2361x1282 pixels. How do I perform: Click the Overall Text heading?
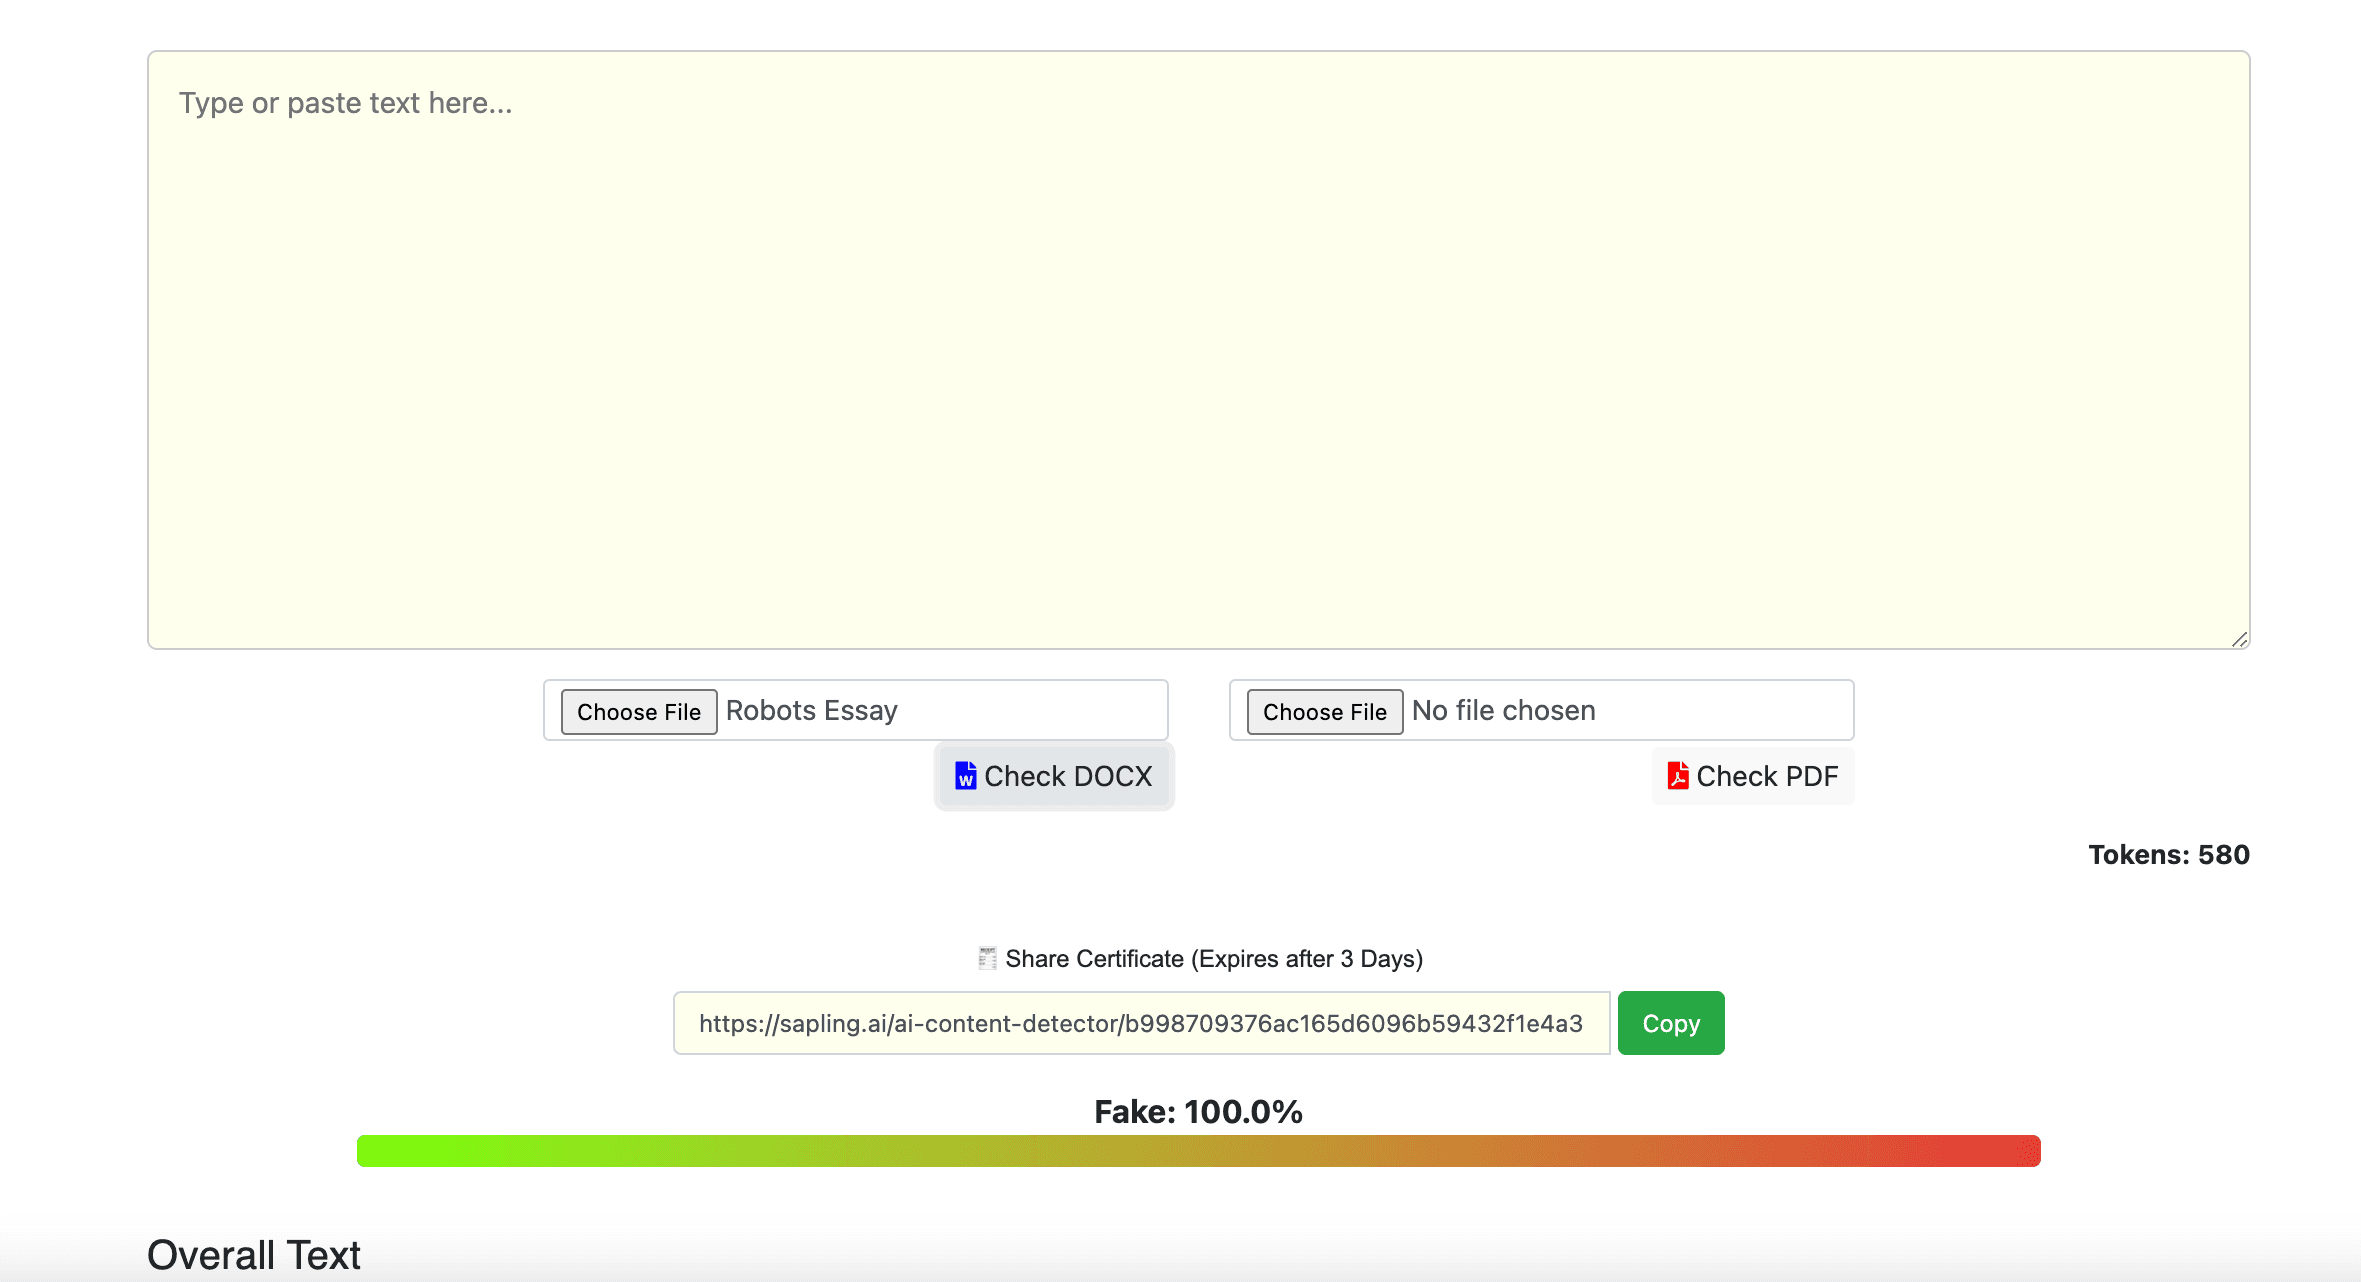(x=254, y=1255)
